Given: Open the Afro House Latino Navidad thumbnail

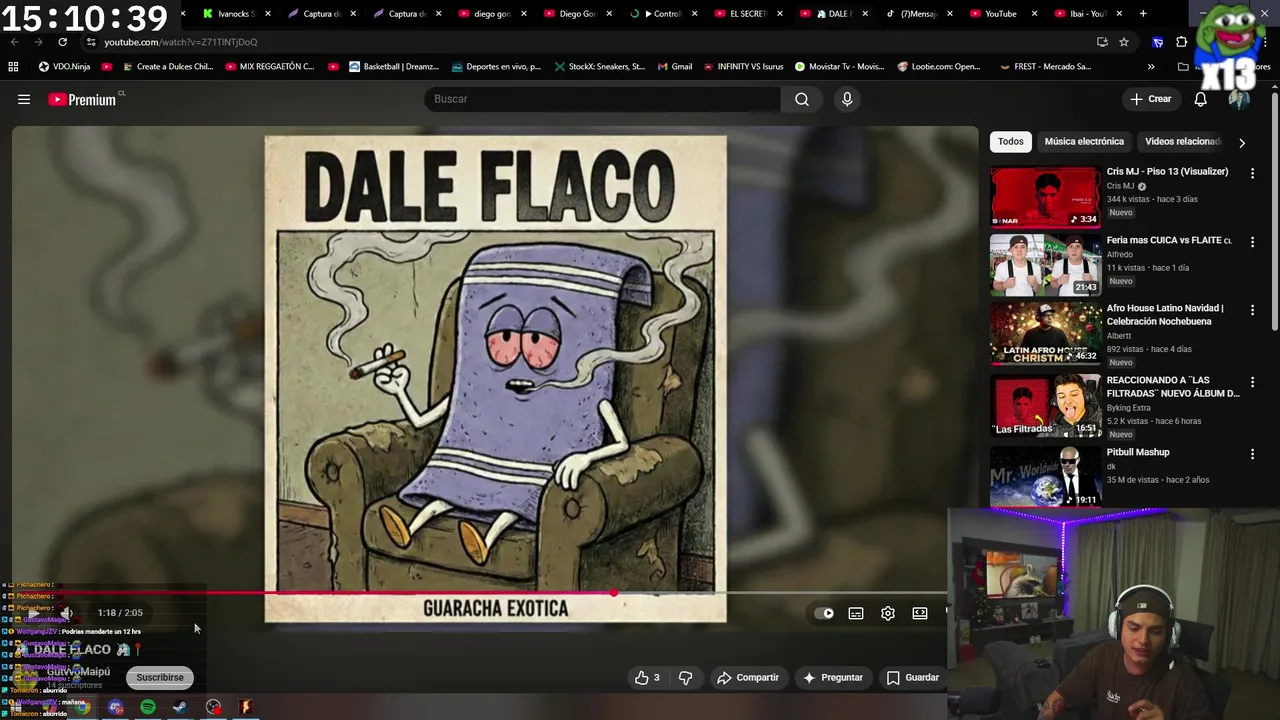Looking at the screenshot, I should (1045, 335).
